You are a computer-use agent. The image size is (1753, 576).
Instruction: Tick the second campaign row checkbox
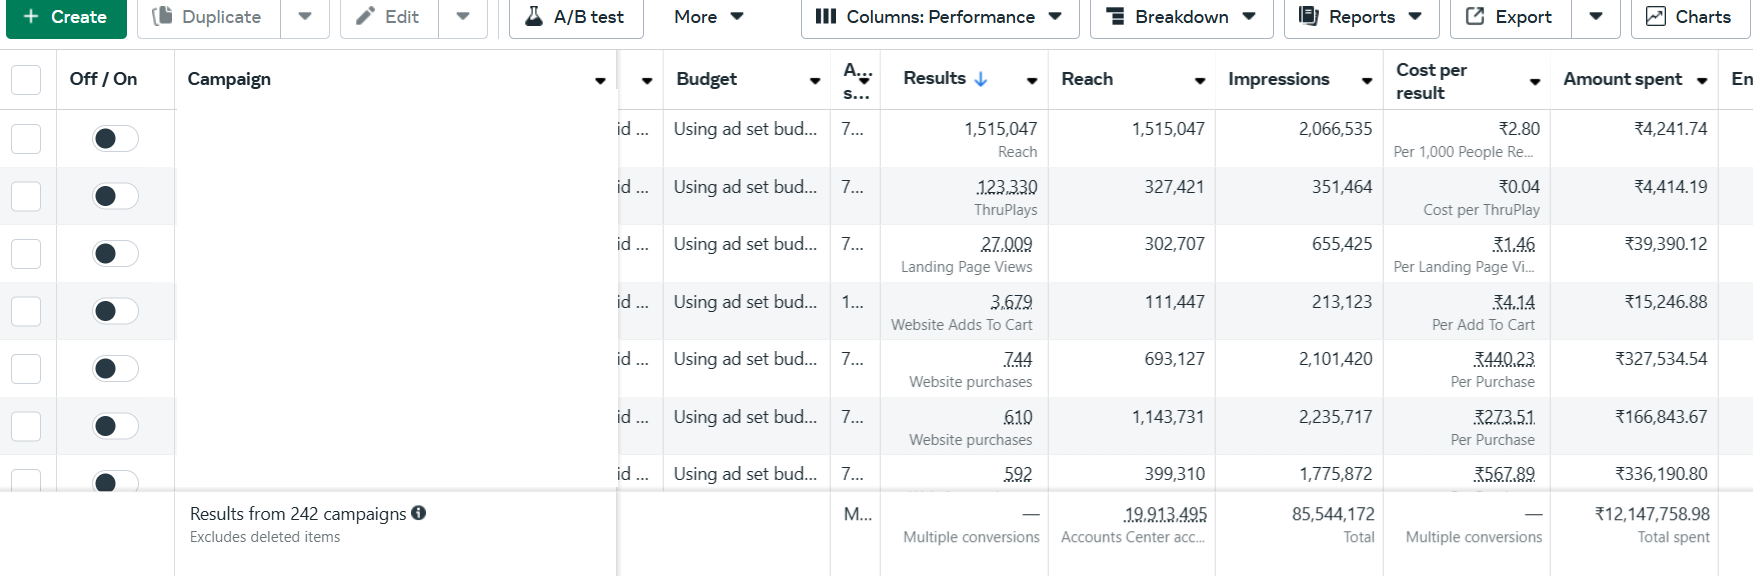point(26,196)
